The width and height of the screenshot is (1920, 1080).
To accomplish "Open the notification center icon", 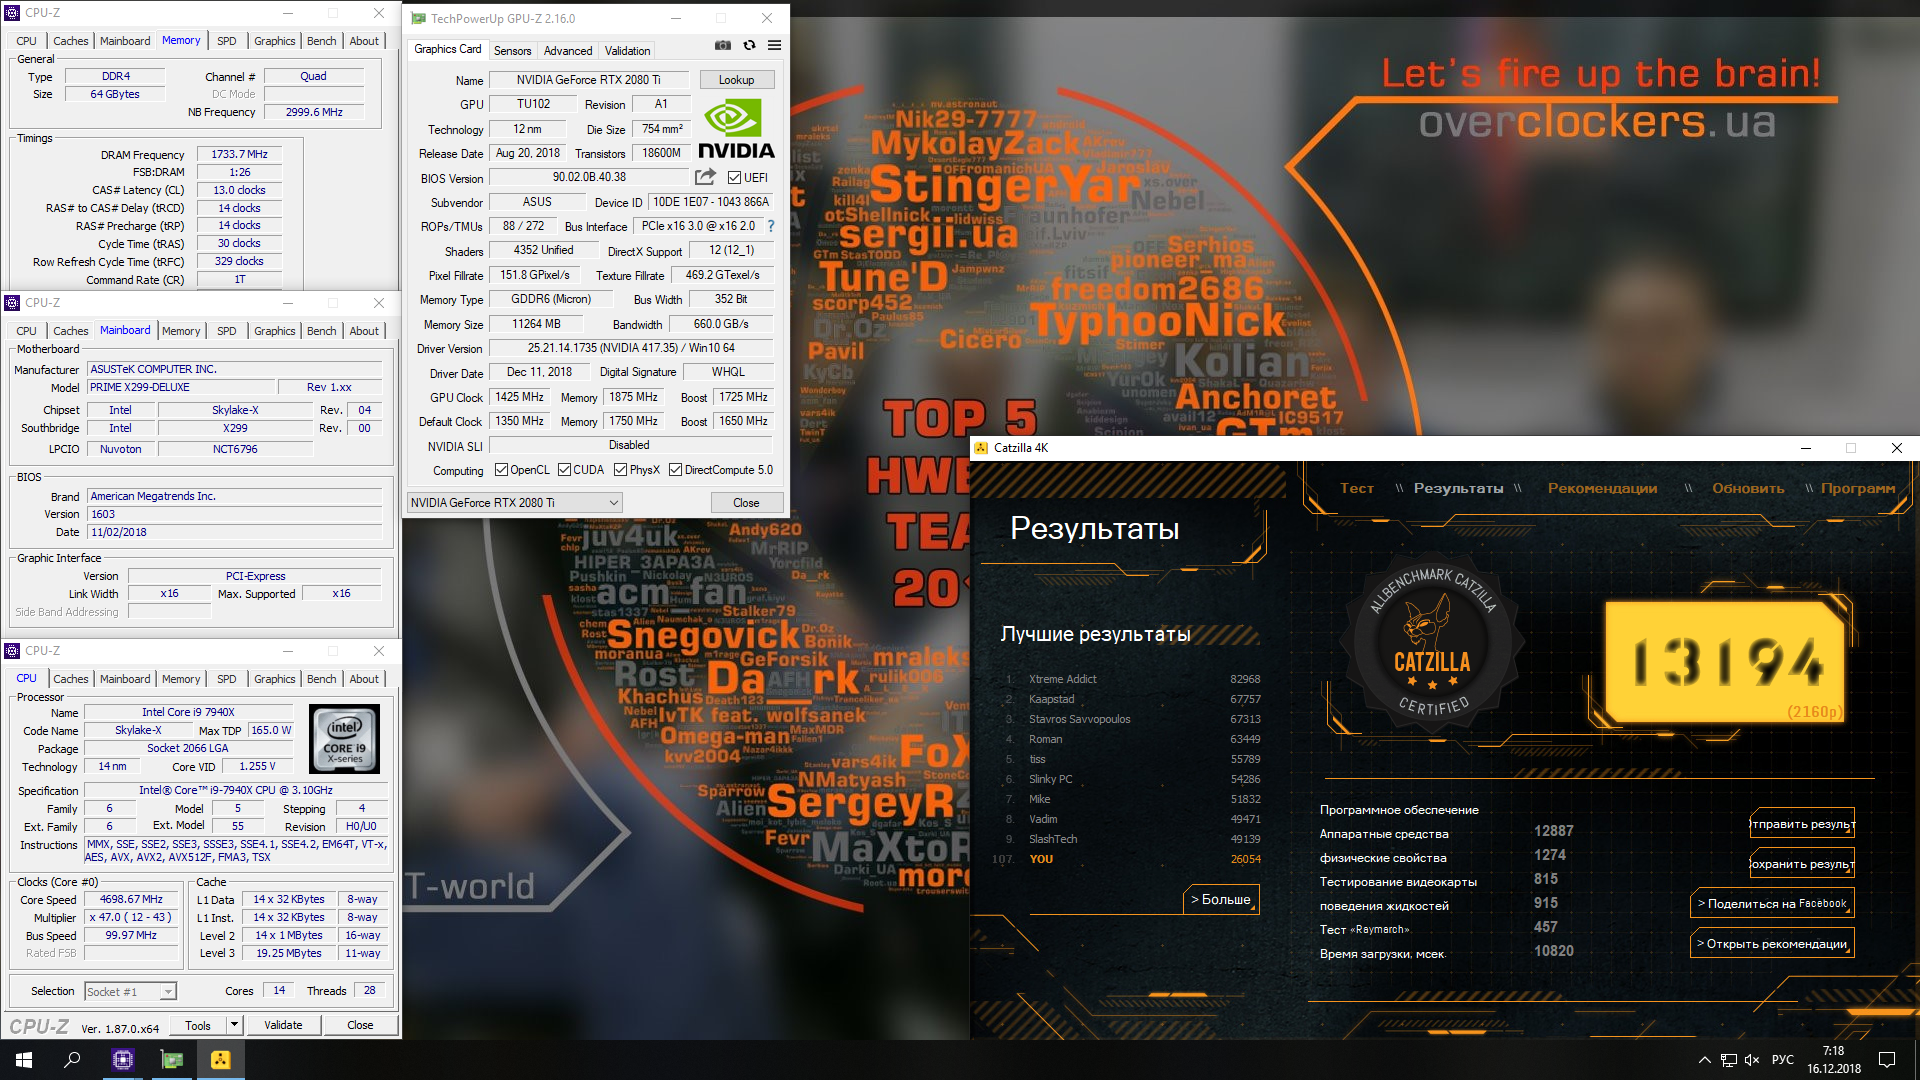I will pos(1887,1060).
